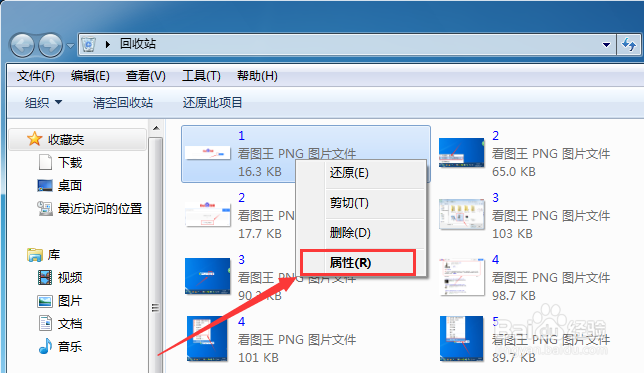Viewport: 644px width, 373px height.
Task: Expand the address bar path arrow before 回收站
Action: pos(108,44)
